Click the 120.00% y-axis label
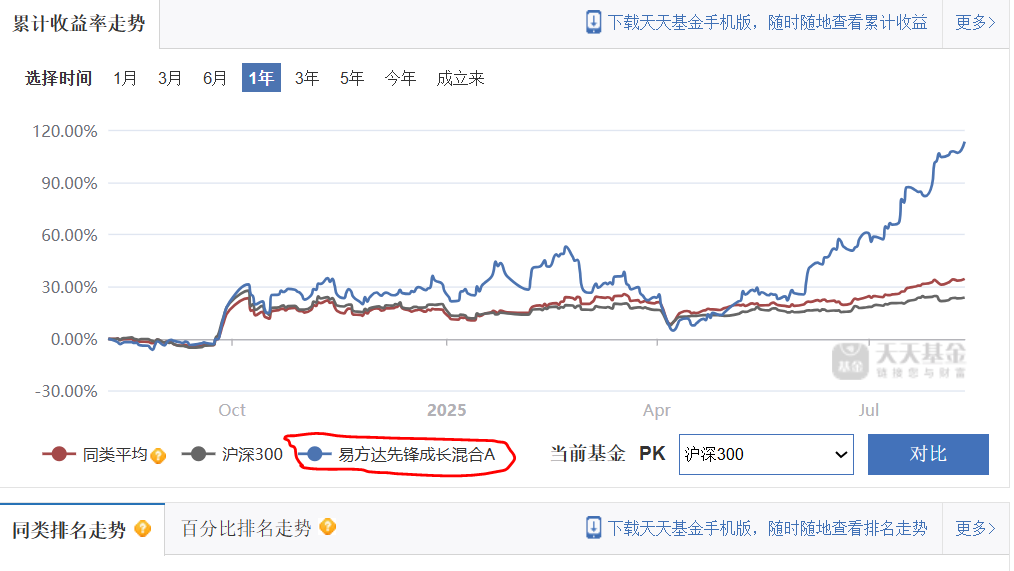This screenshot has height=571, width=1014. 65,131
